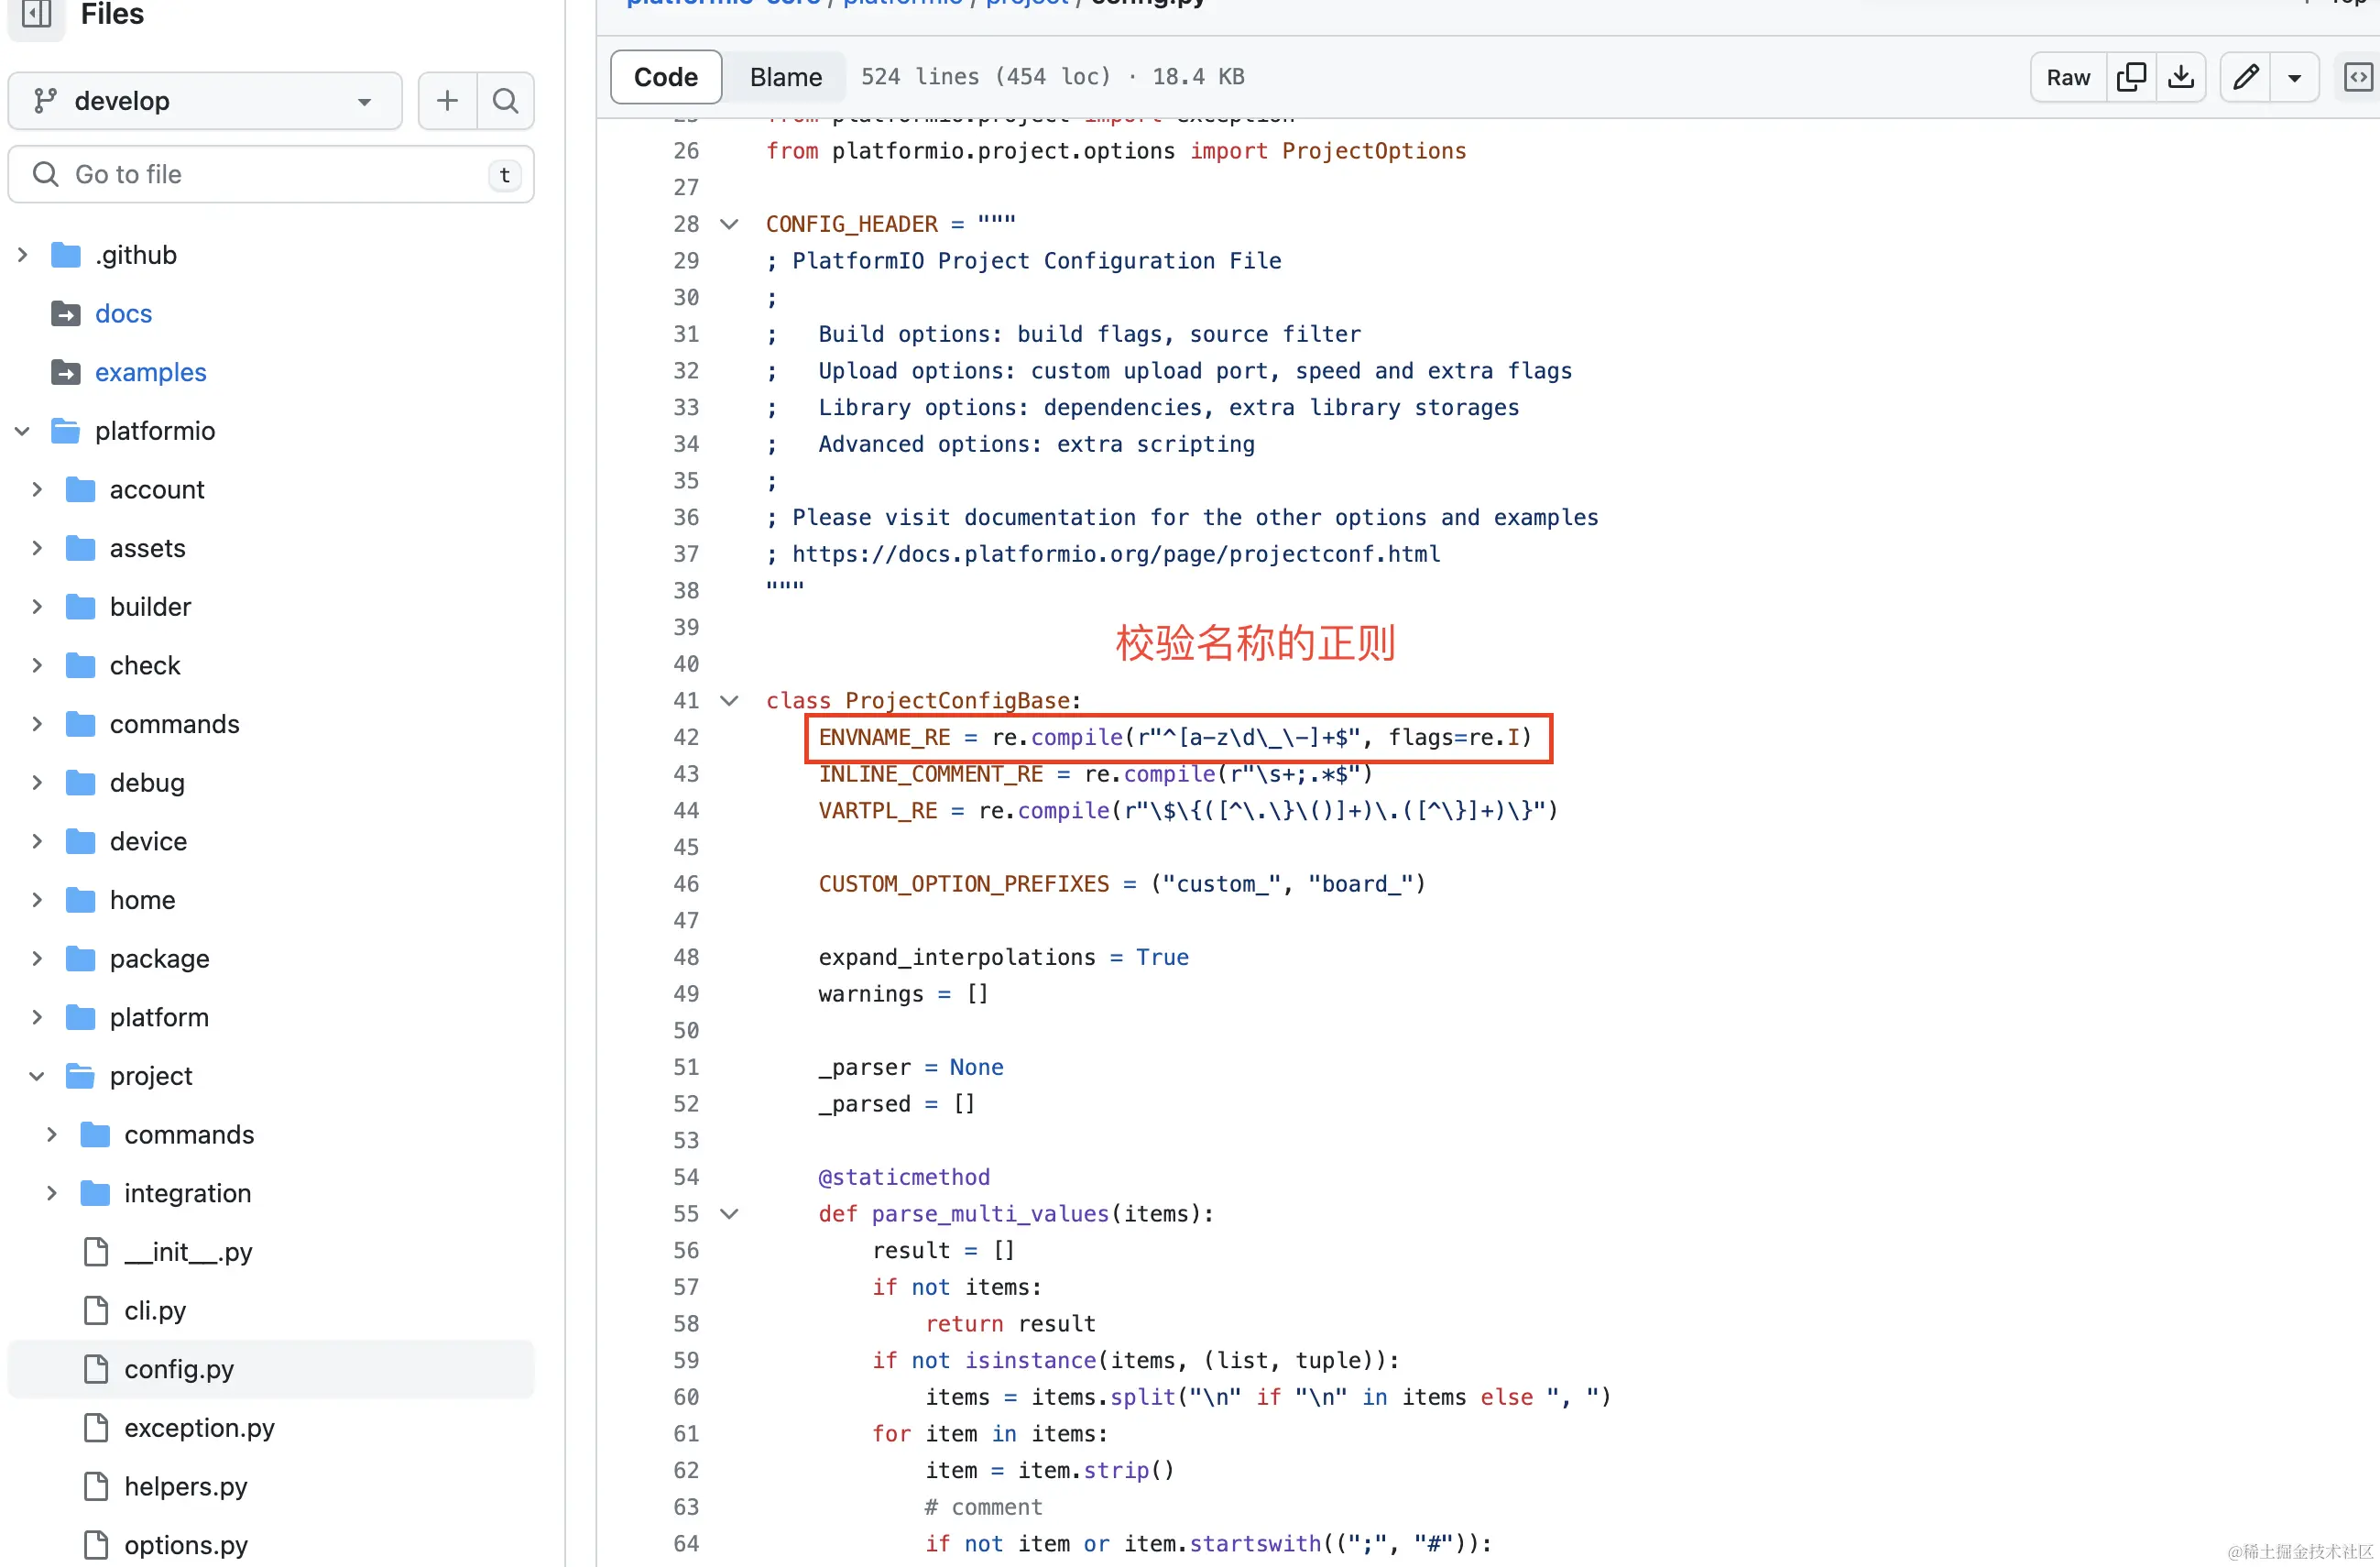The height and width of the screenshot is (1567, 2380).
Task: Fold CONFIG_HEADER block at line 28
Action: tap(730, 224)
